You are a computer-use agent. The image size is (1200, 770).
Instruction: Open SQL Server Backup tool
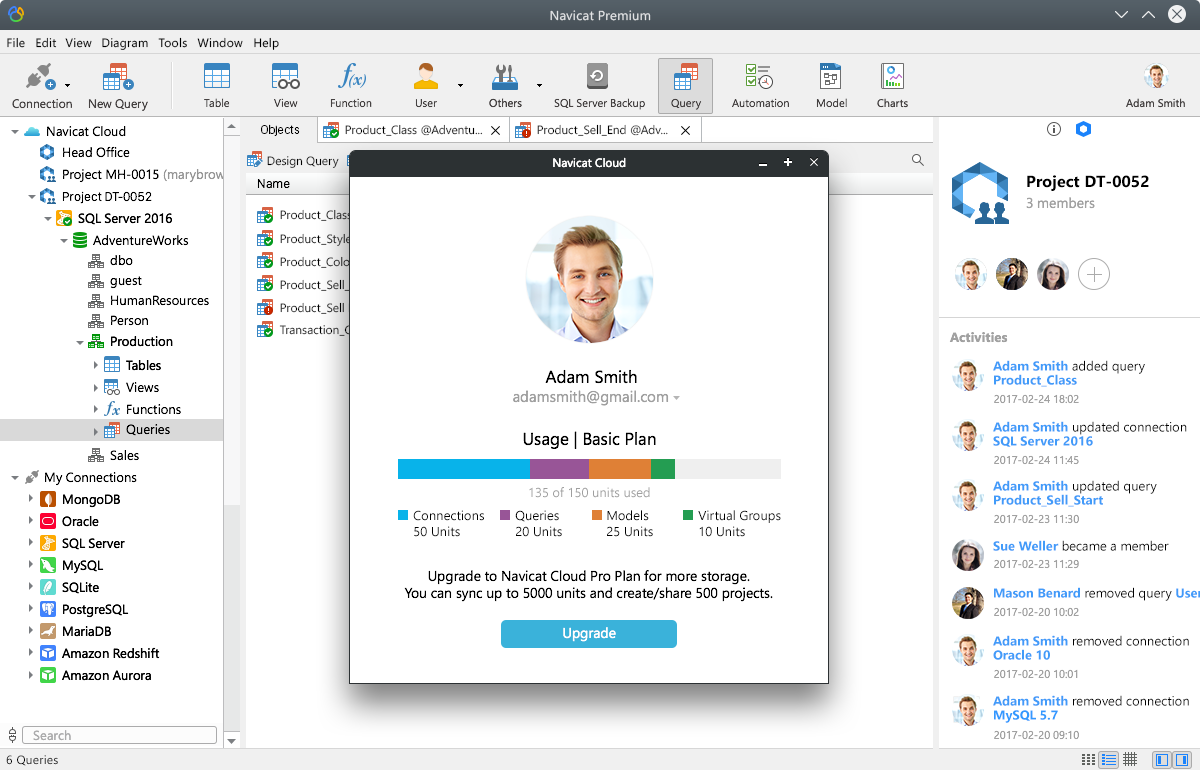[599, 86]
